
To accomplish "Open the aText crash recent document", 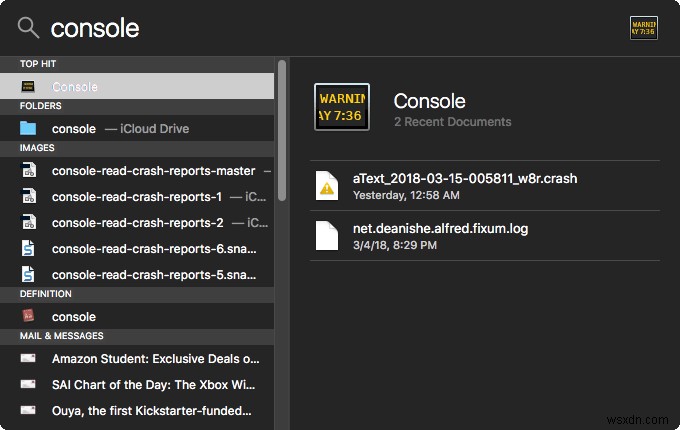I will [x=465, y=185].
